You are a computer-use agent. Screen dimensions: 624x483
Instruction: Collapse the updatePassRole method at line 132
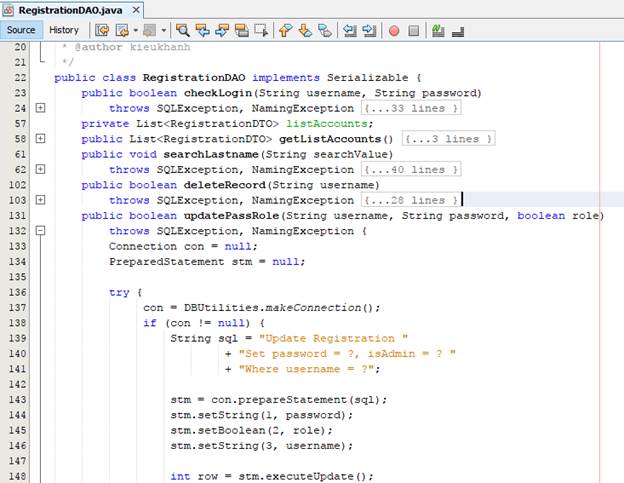40,230
